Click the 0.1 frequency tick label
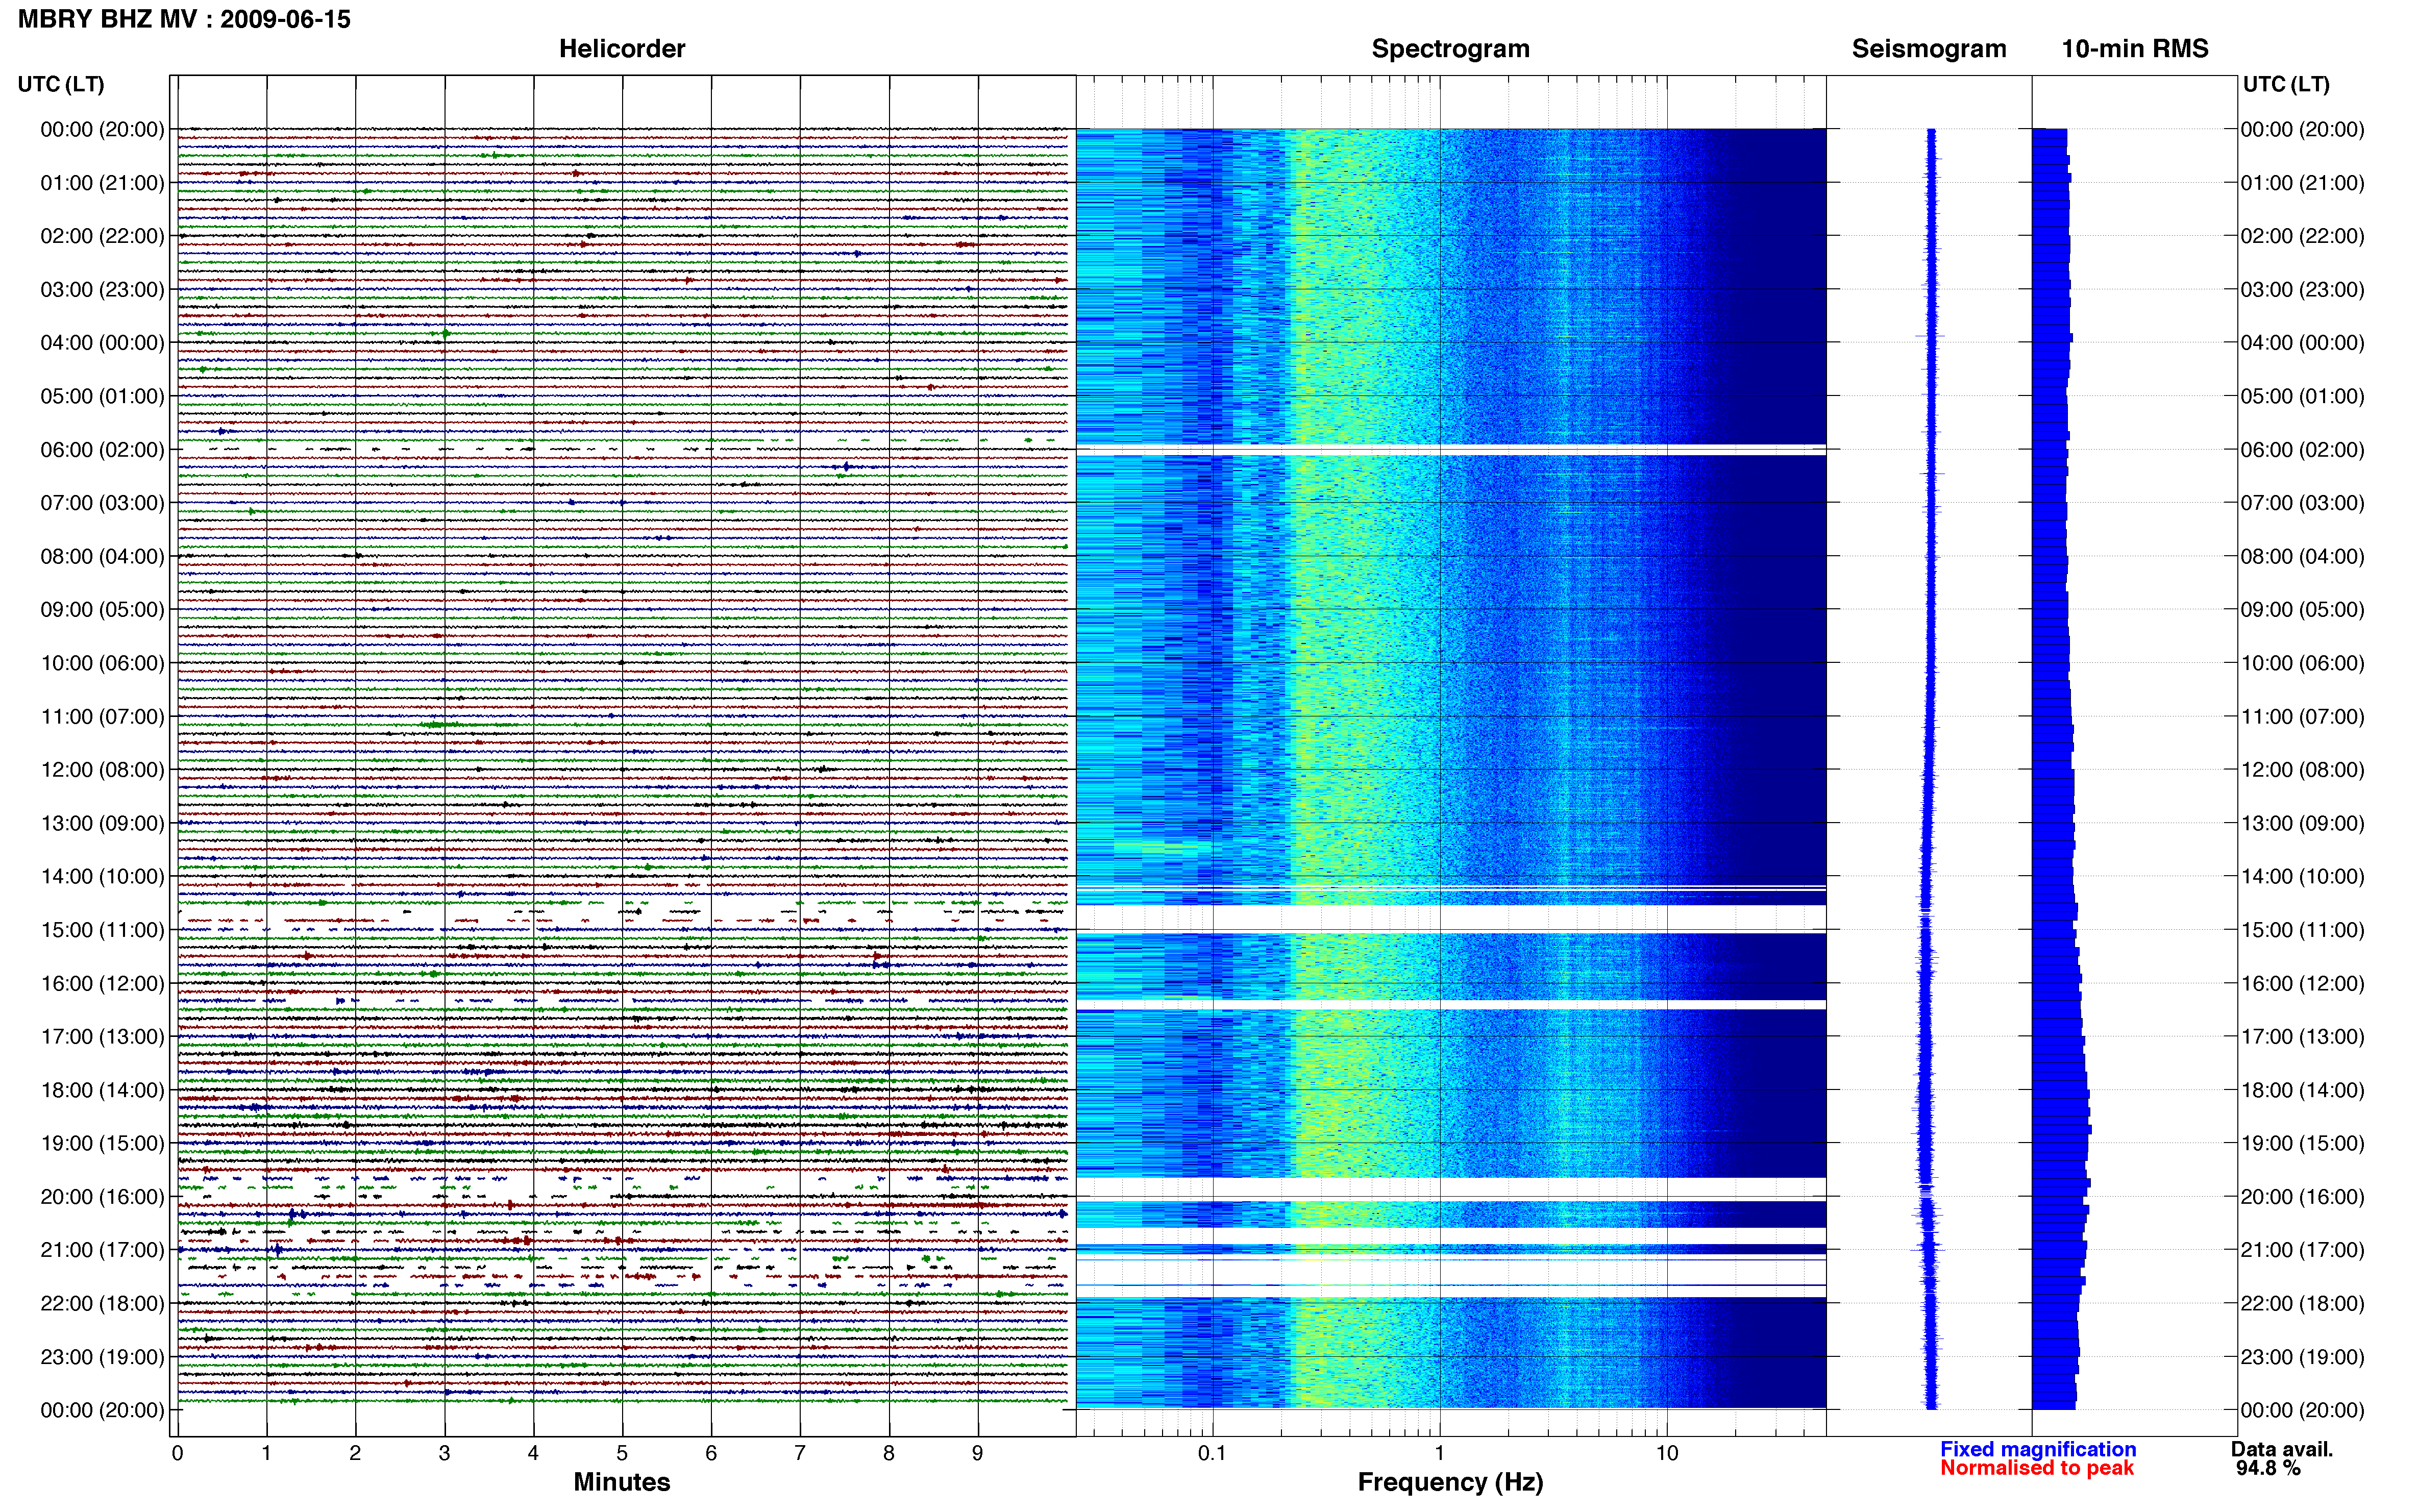2419x1512 pixels. 1212,1453
